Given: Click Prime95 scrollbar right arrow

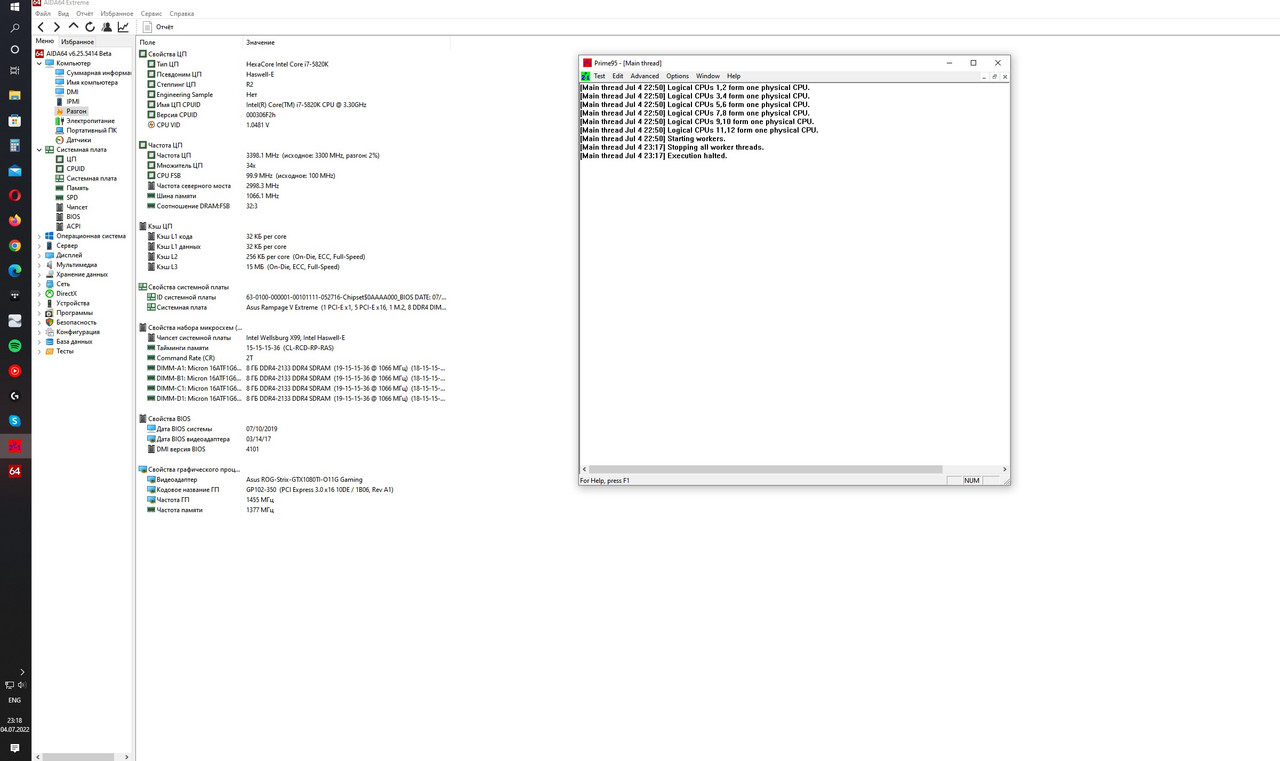Looking at the screenshot, I should (1005, 469).
